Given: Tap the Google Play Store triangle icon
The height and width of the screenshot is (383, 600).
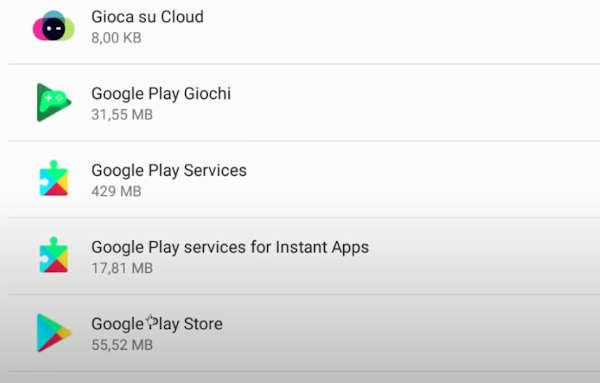Looking at the screenshot, I should click(x=54, y=332).
